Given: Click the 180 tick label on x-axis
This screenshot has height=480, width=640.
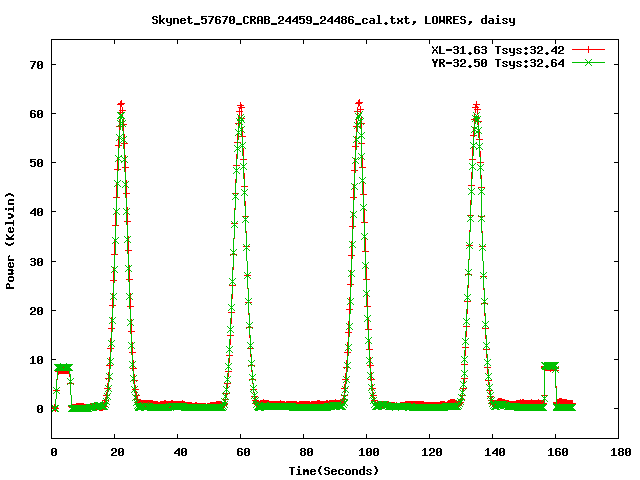Looking at the screenshot, I should tap(617, 453).
